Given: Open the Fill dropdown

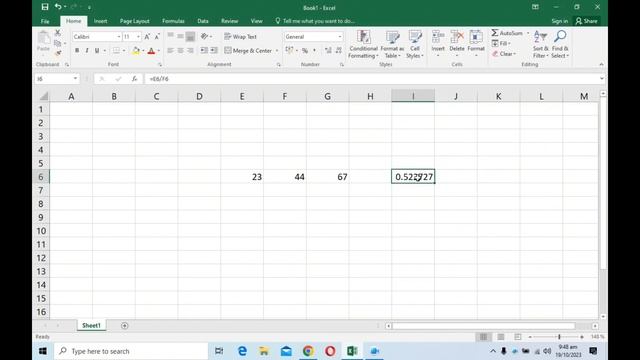Looking at the screenshot, I should coord(501,43).
